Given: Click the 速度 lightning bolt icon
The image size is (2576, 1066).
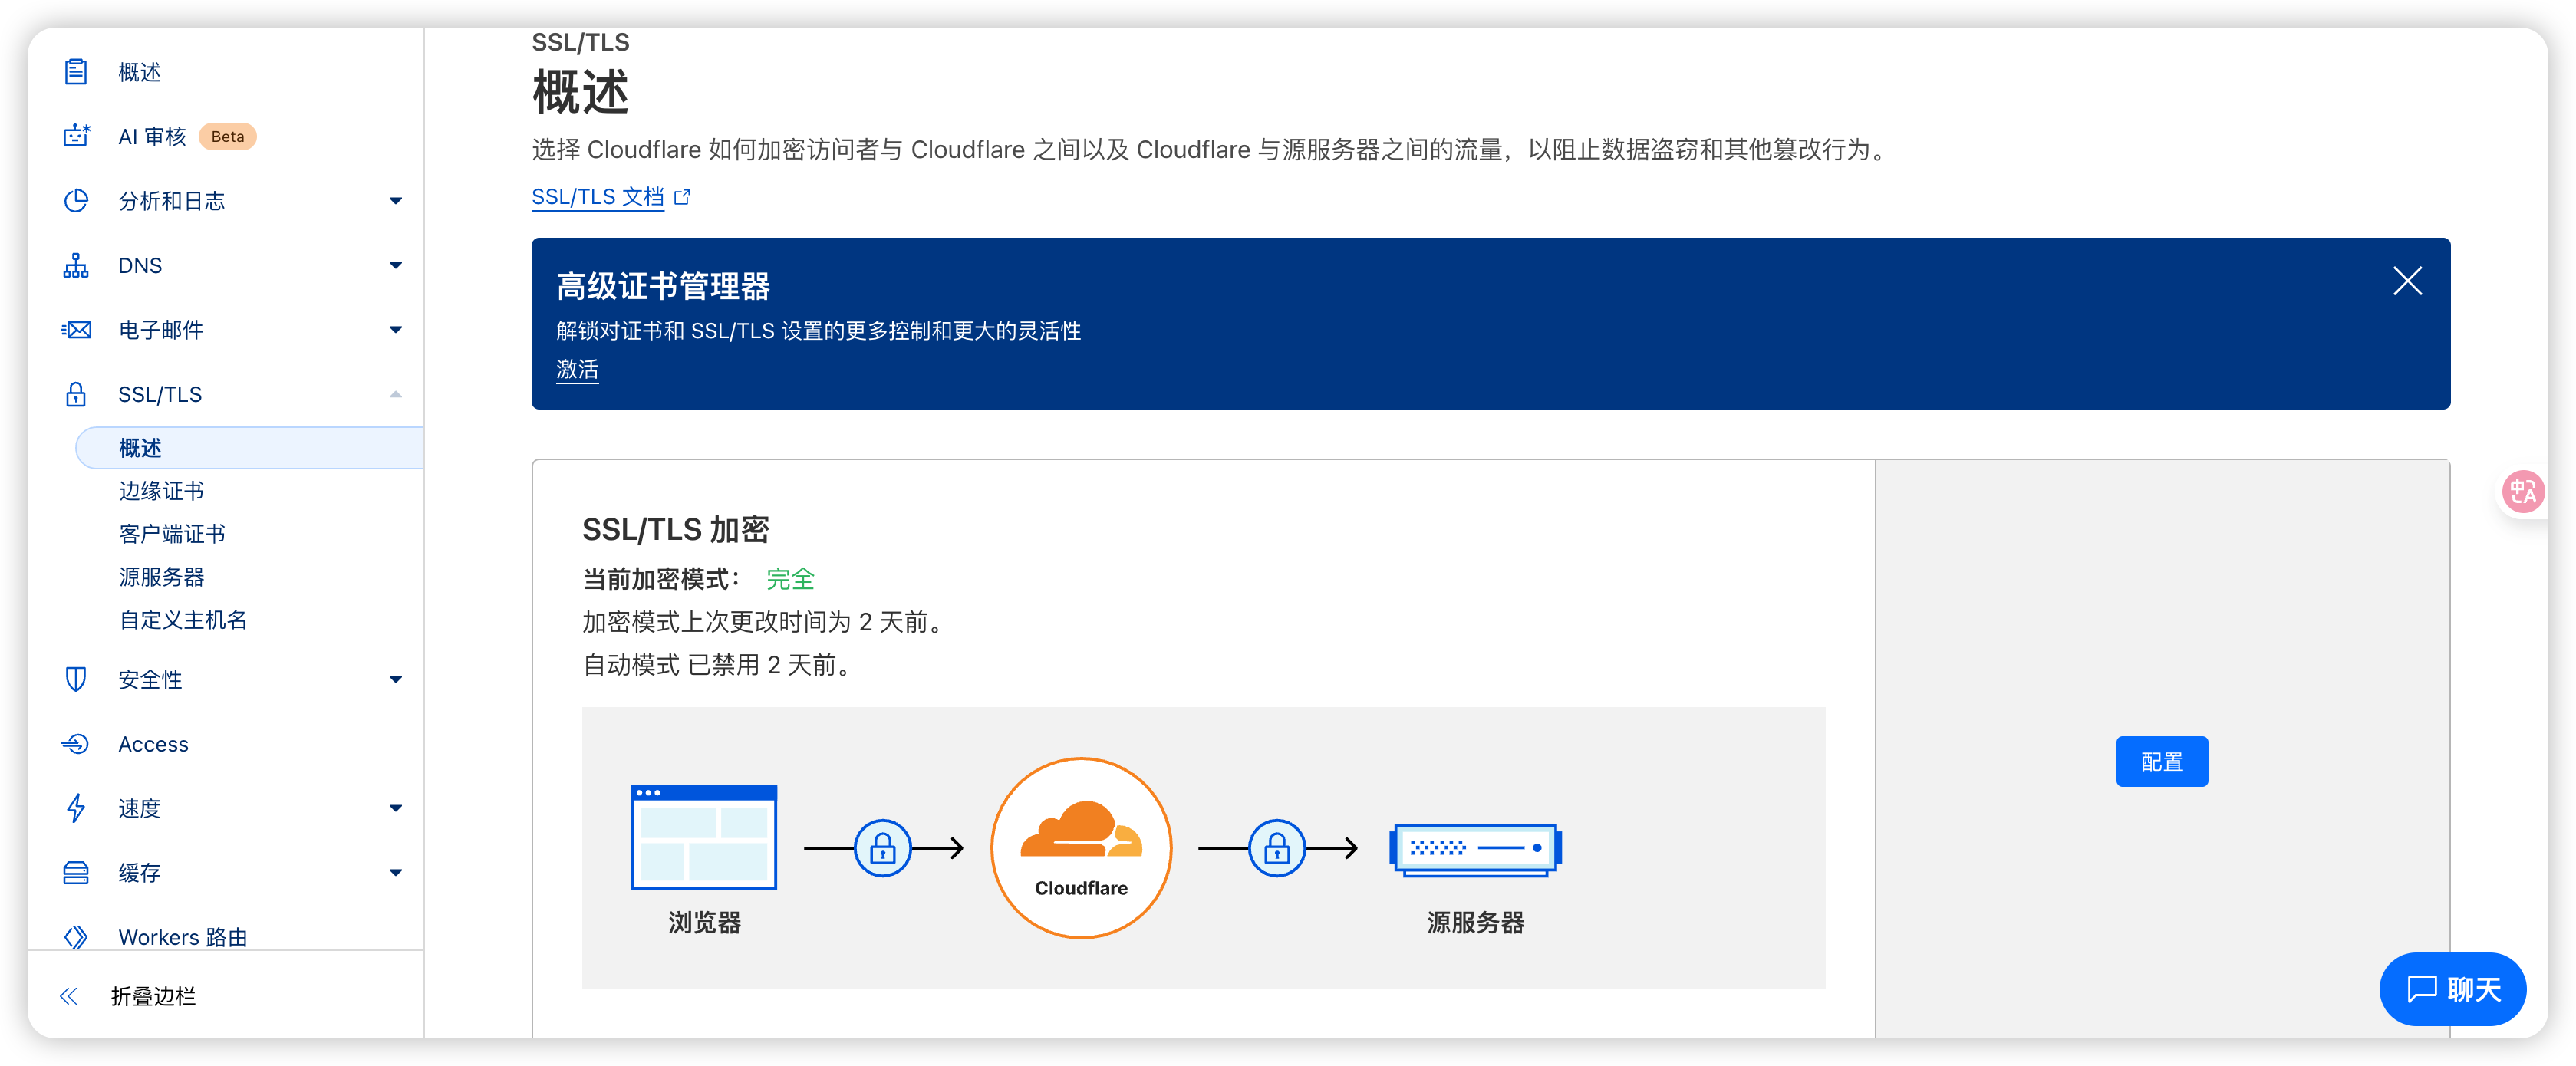Looking at the screenshot, I should pos(76,808).
